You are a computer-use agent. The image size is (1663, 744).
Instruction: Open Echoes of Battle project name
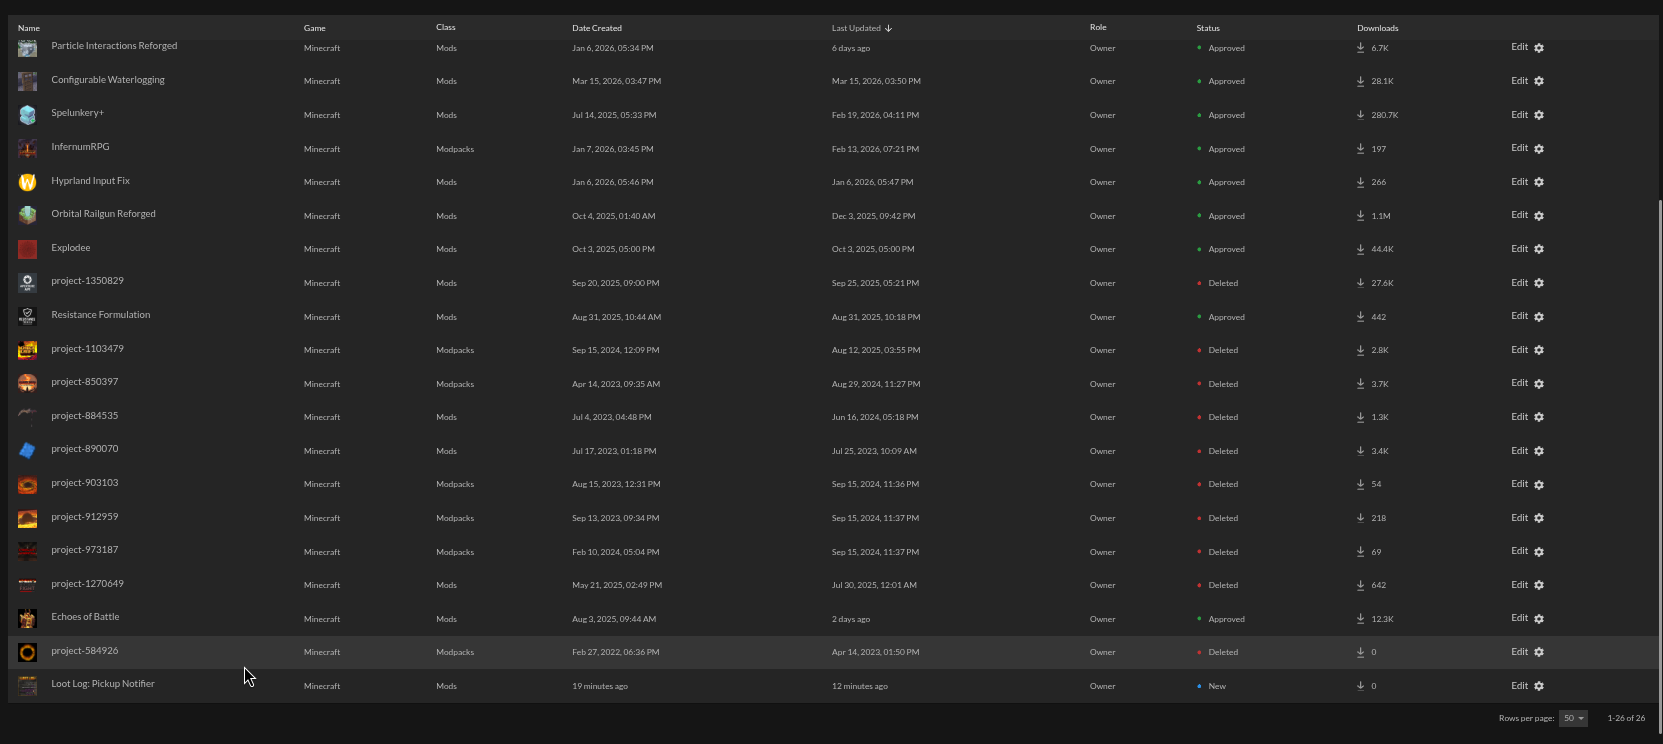pyautogui.click(x=85, y=617)
